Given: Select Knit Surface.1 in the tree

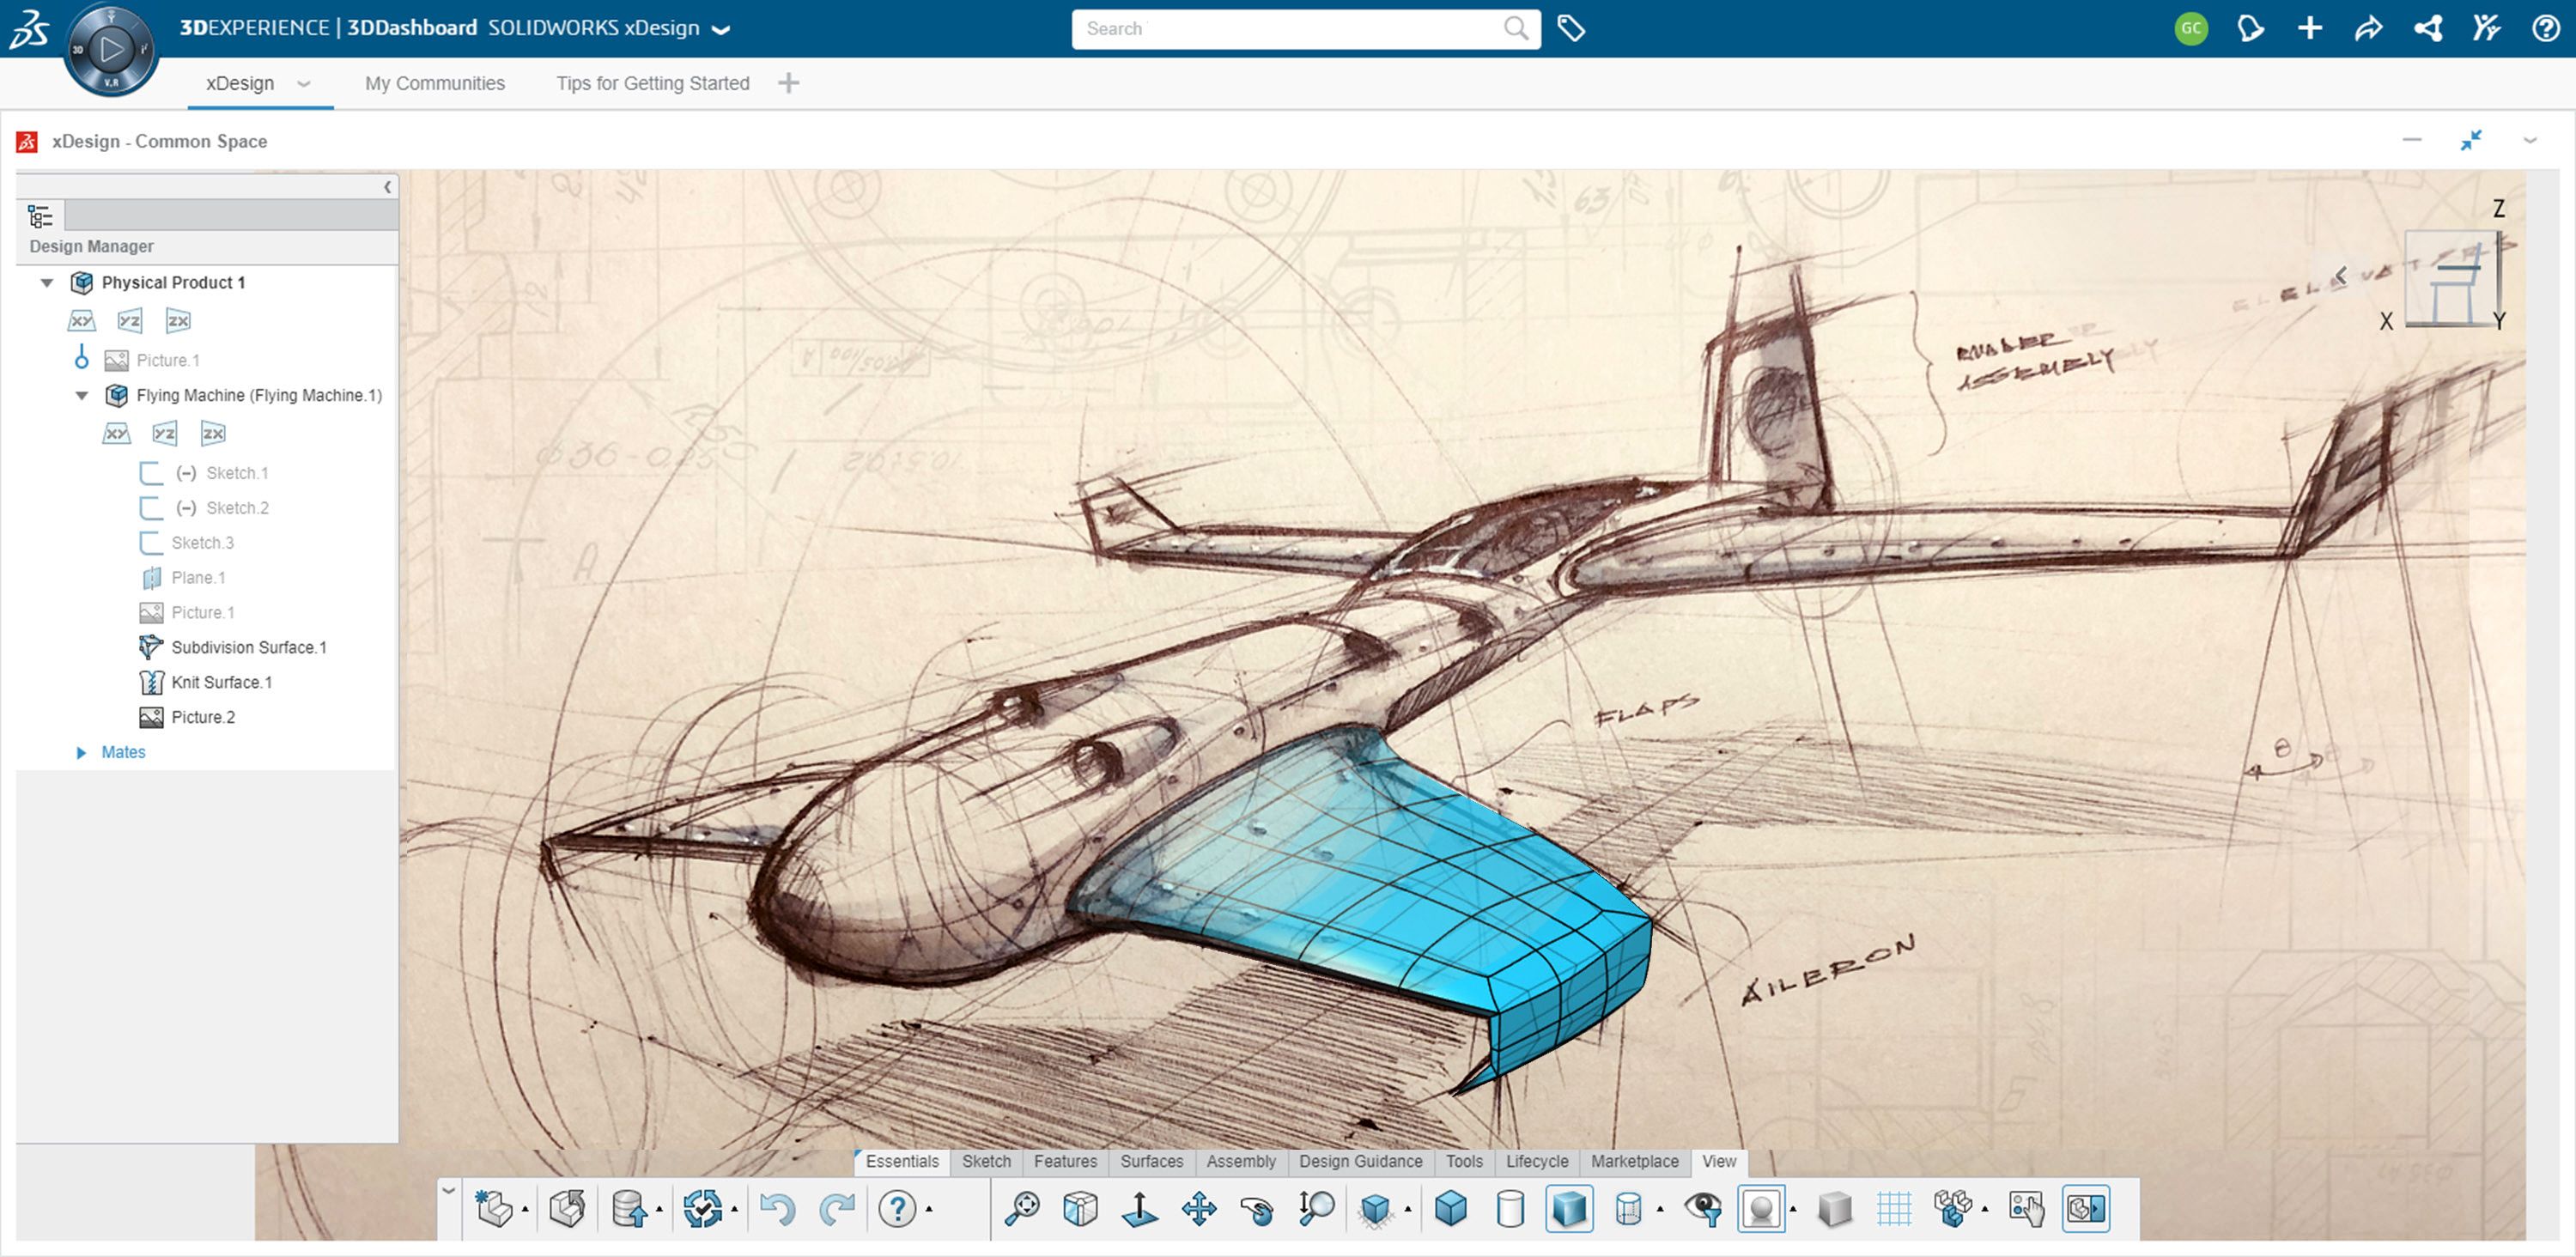Looking at the screenshot, I should coord(221,682).
